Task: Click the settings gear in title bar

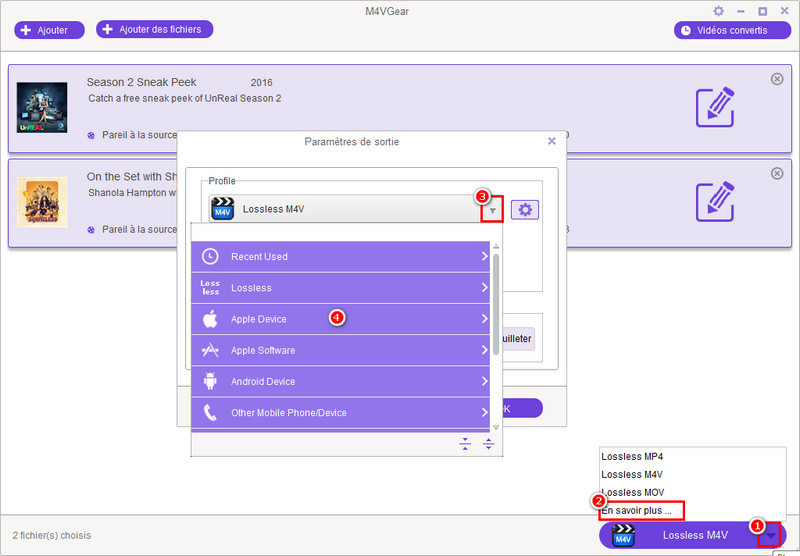Action: (x=718, y=11)
